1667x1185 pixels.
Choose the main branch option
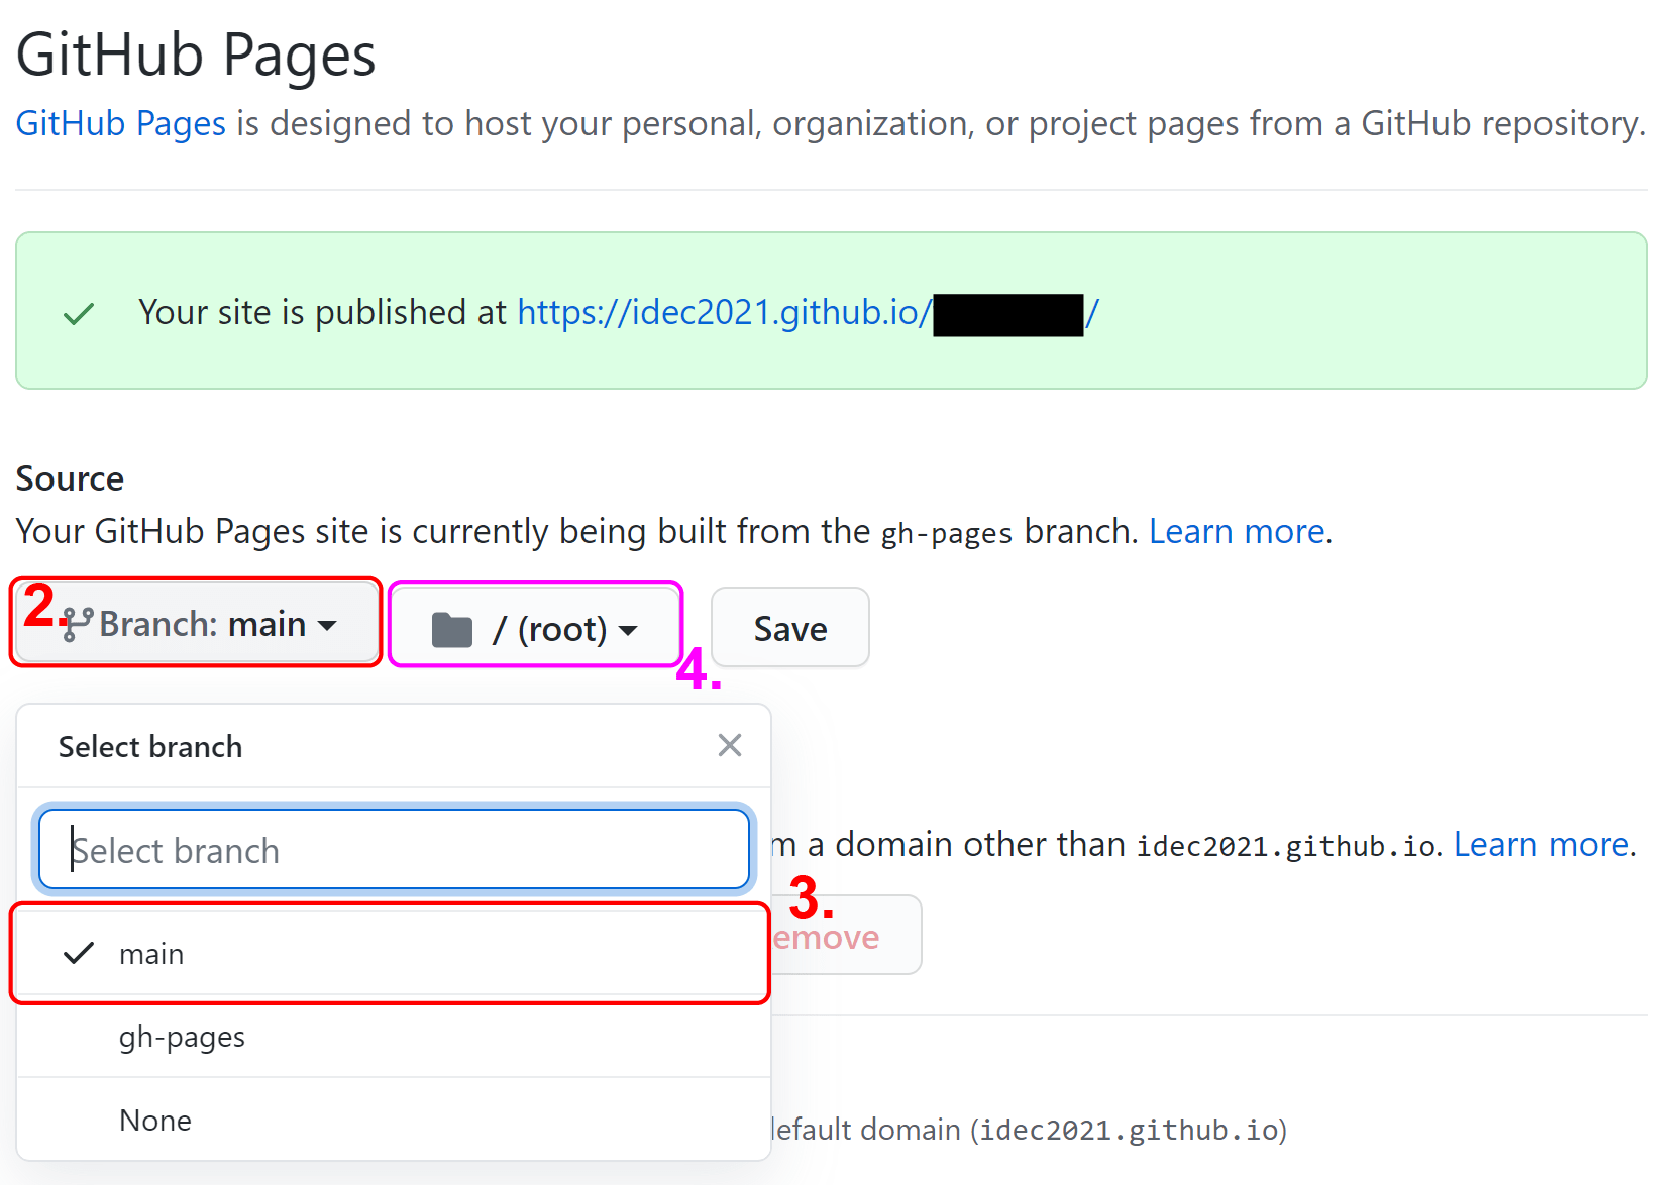coord(393,953)
